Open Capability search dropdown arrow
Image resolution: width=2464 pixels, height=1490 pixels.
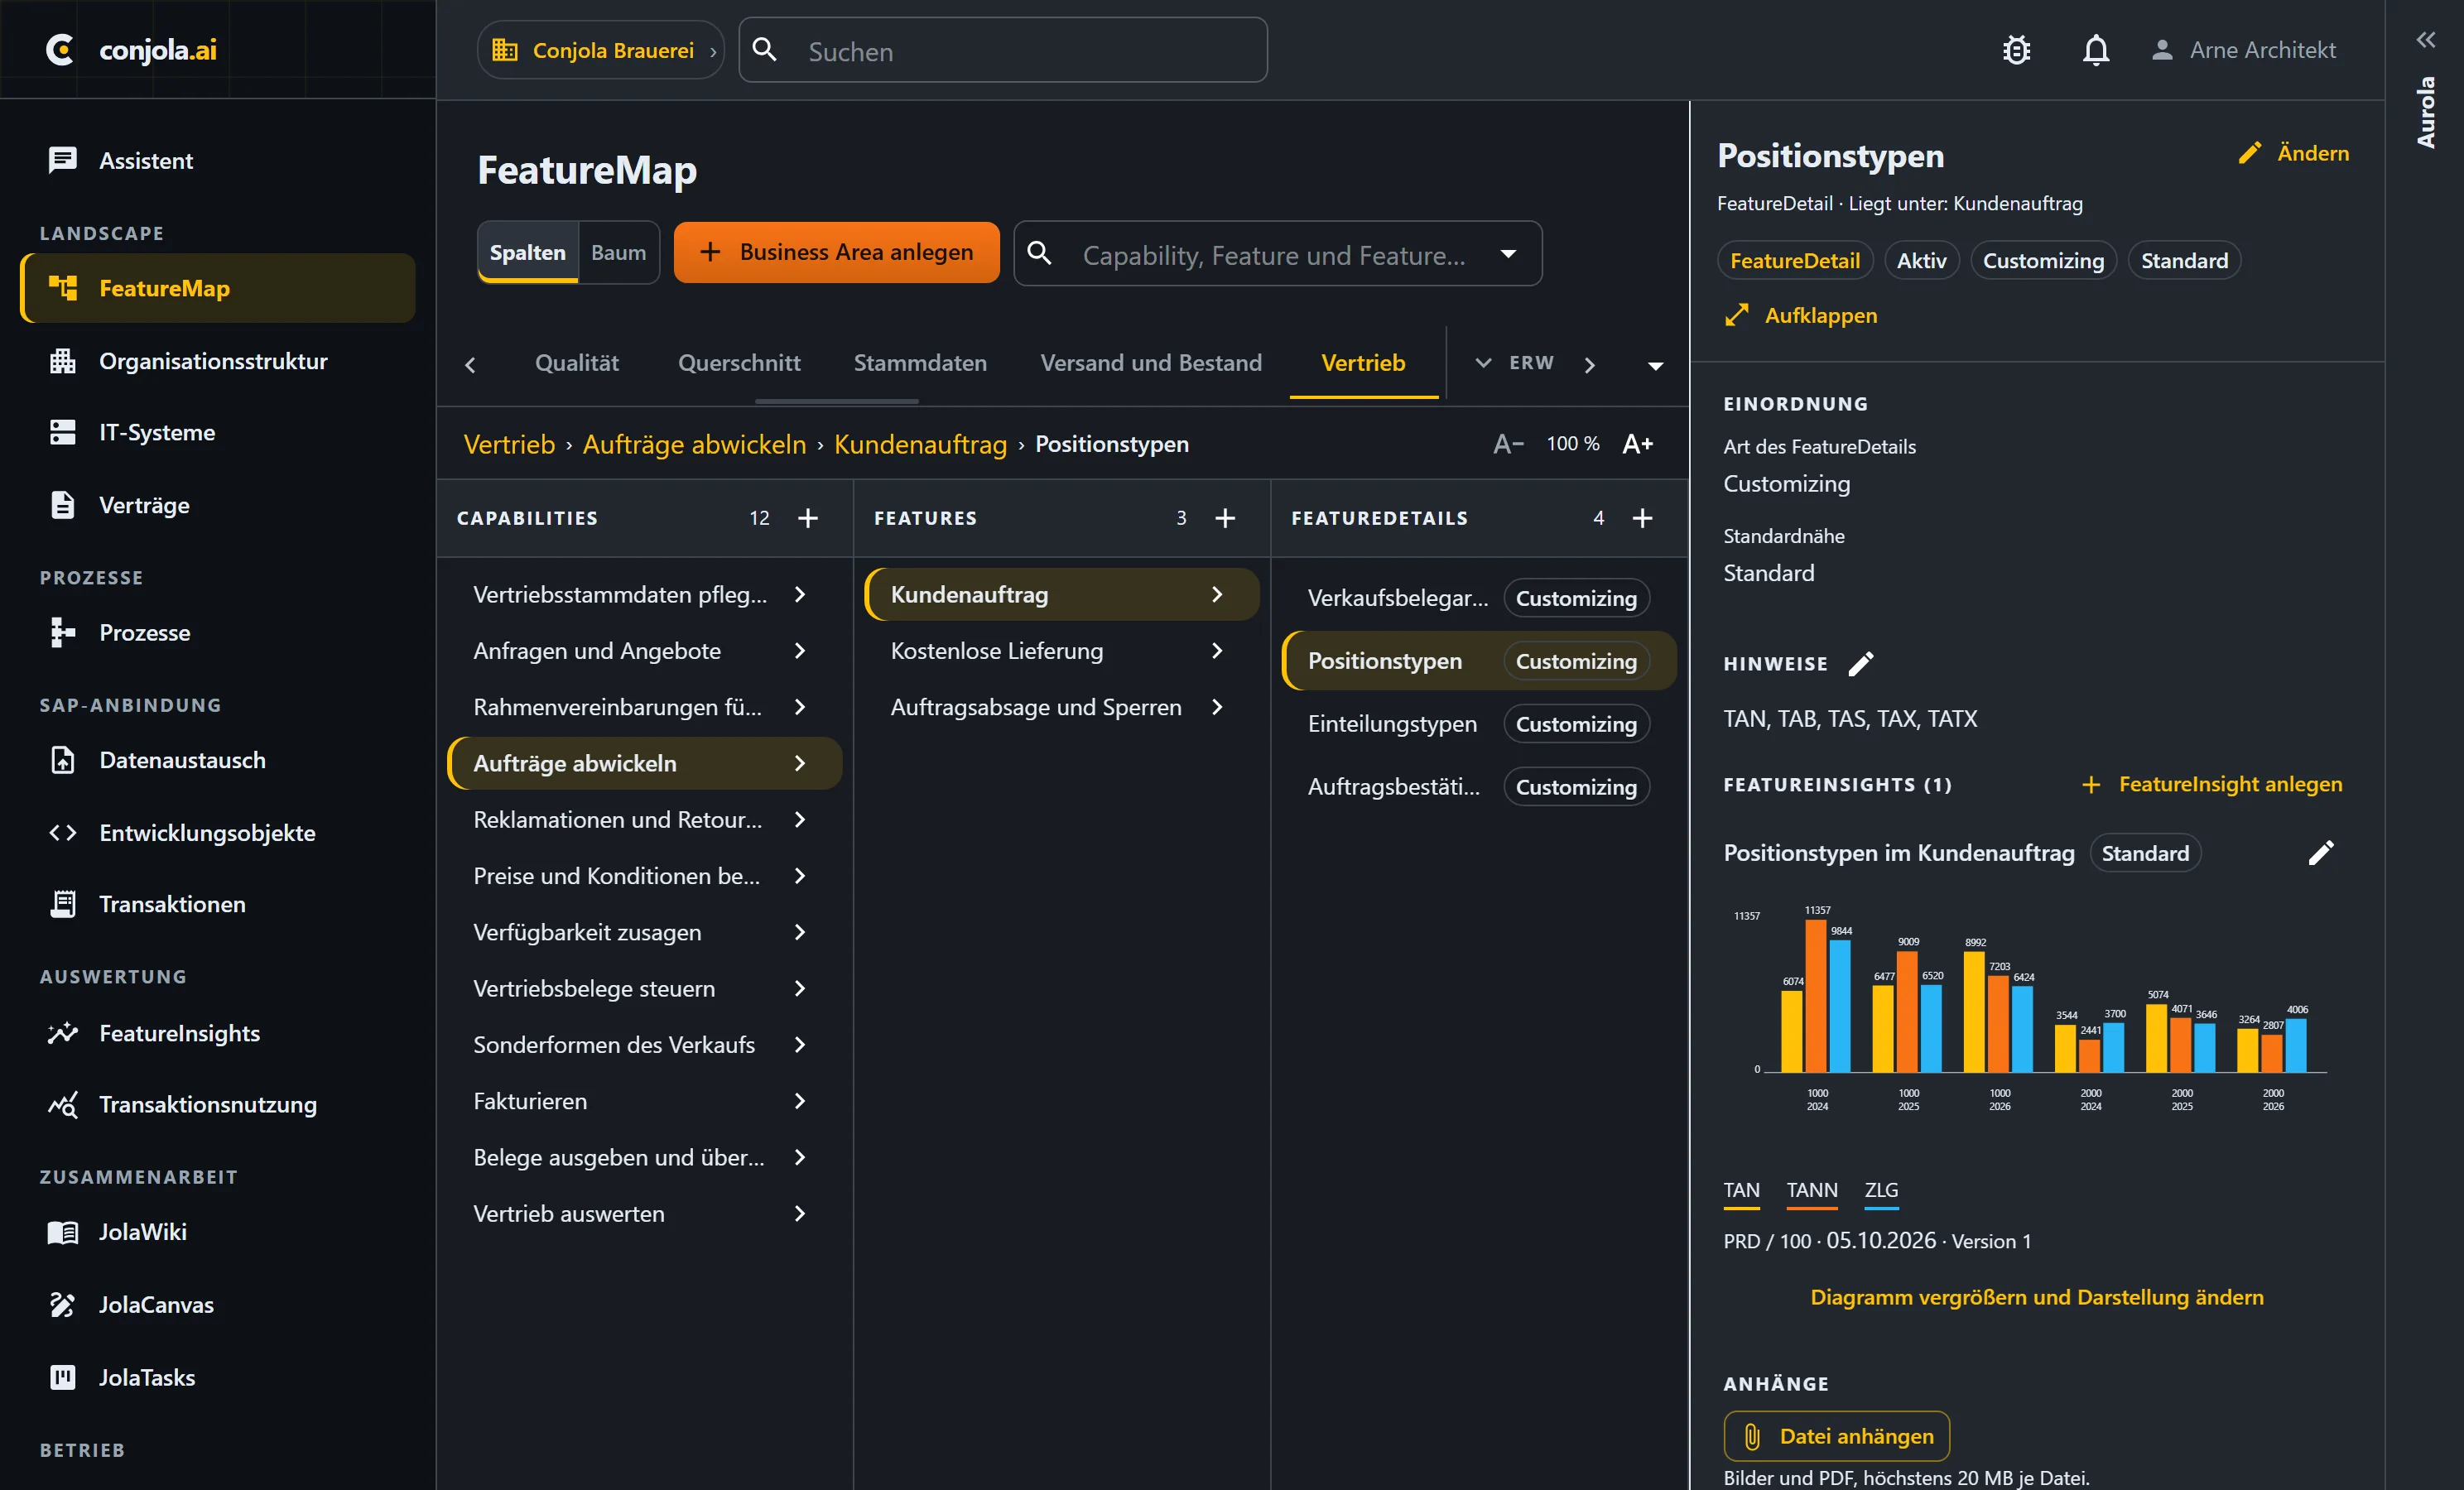(x=1508, y=254)
